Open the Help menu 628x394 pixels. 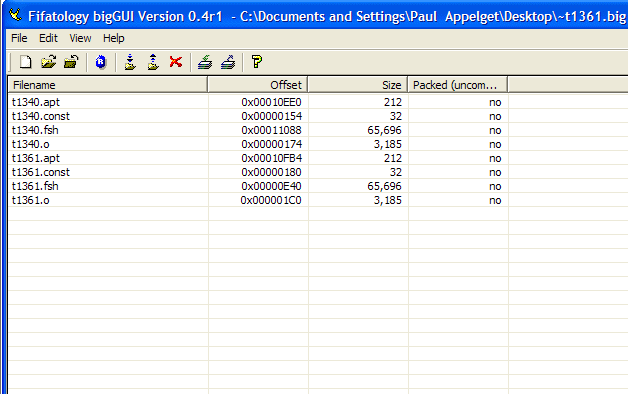tap(114, 38)
